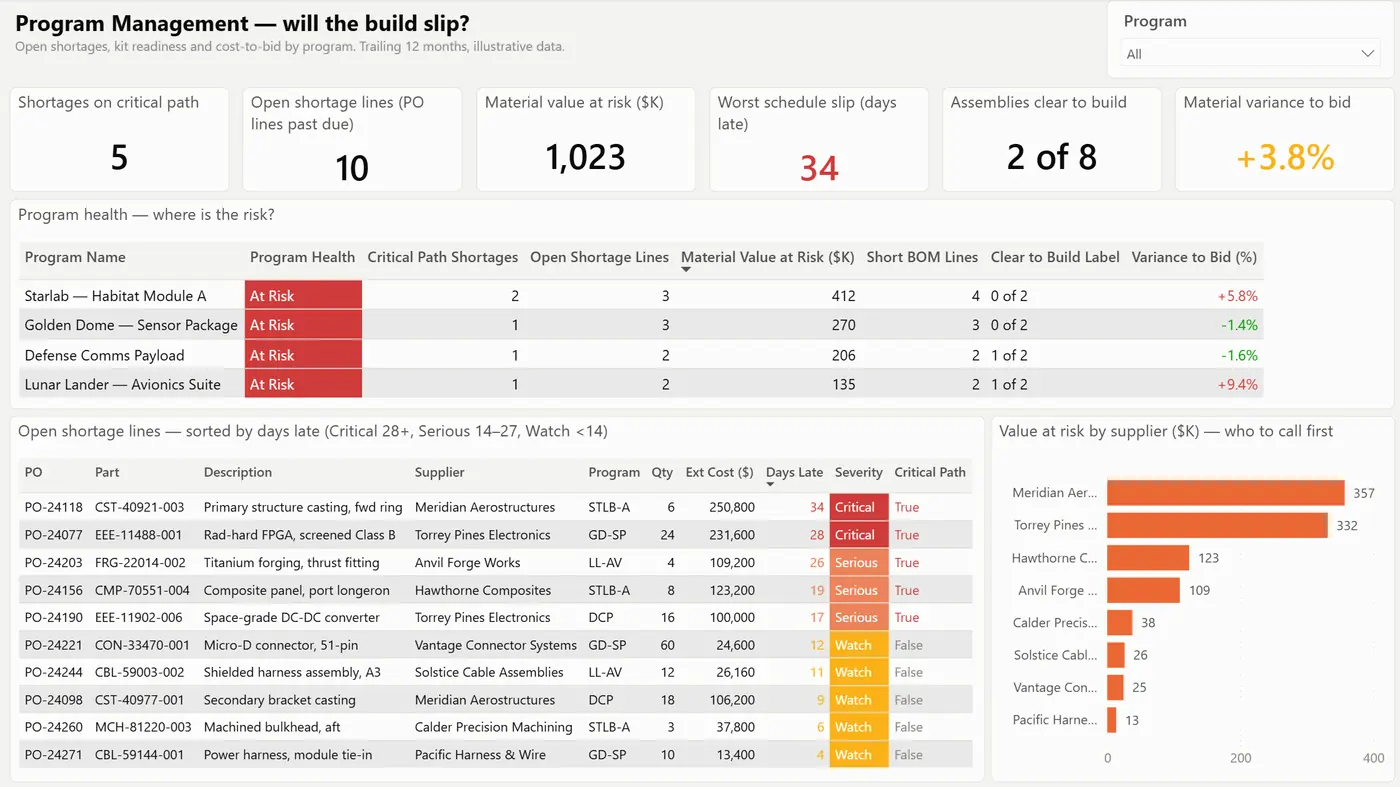Click Vantage Connector Systems supplier cell
The image size is (1400, 787).
496,645
